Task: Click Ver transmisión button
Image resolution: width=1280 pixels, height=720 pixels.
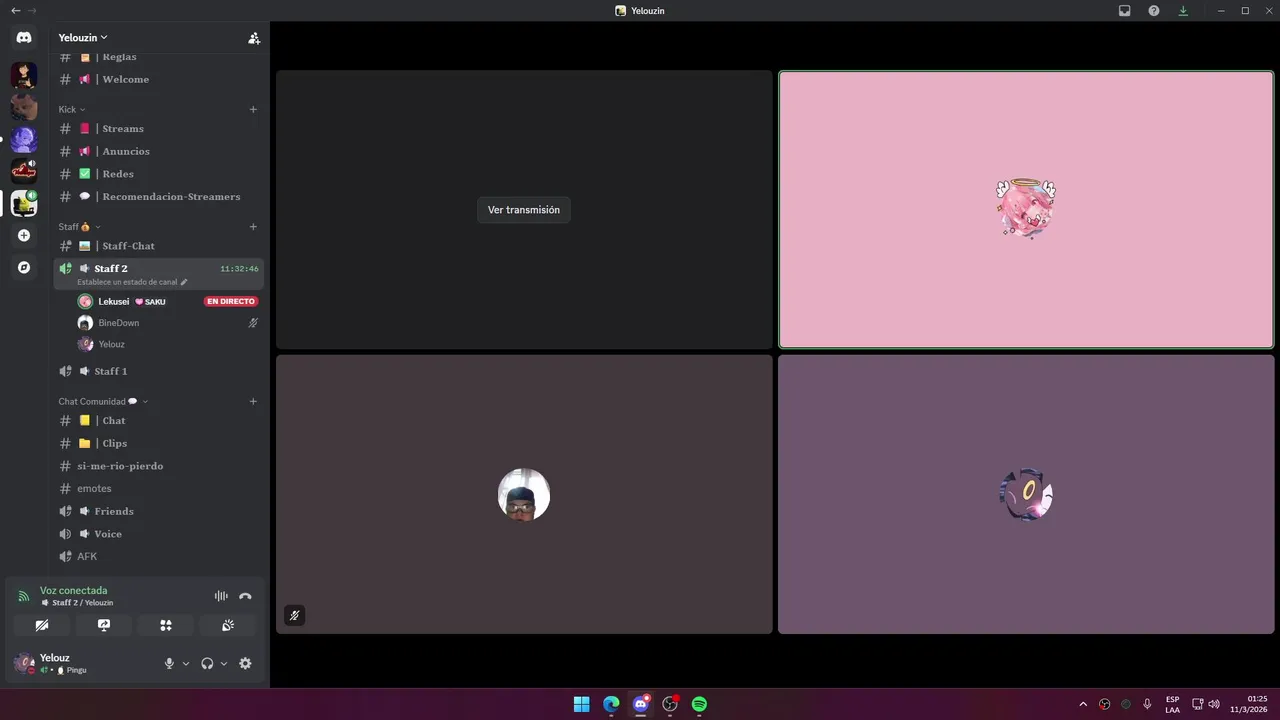Action: [x=524, y=210]
